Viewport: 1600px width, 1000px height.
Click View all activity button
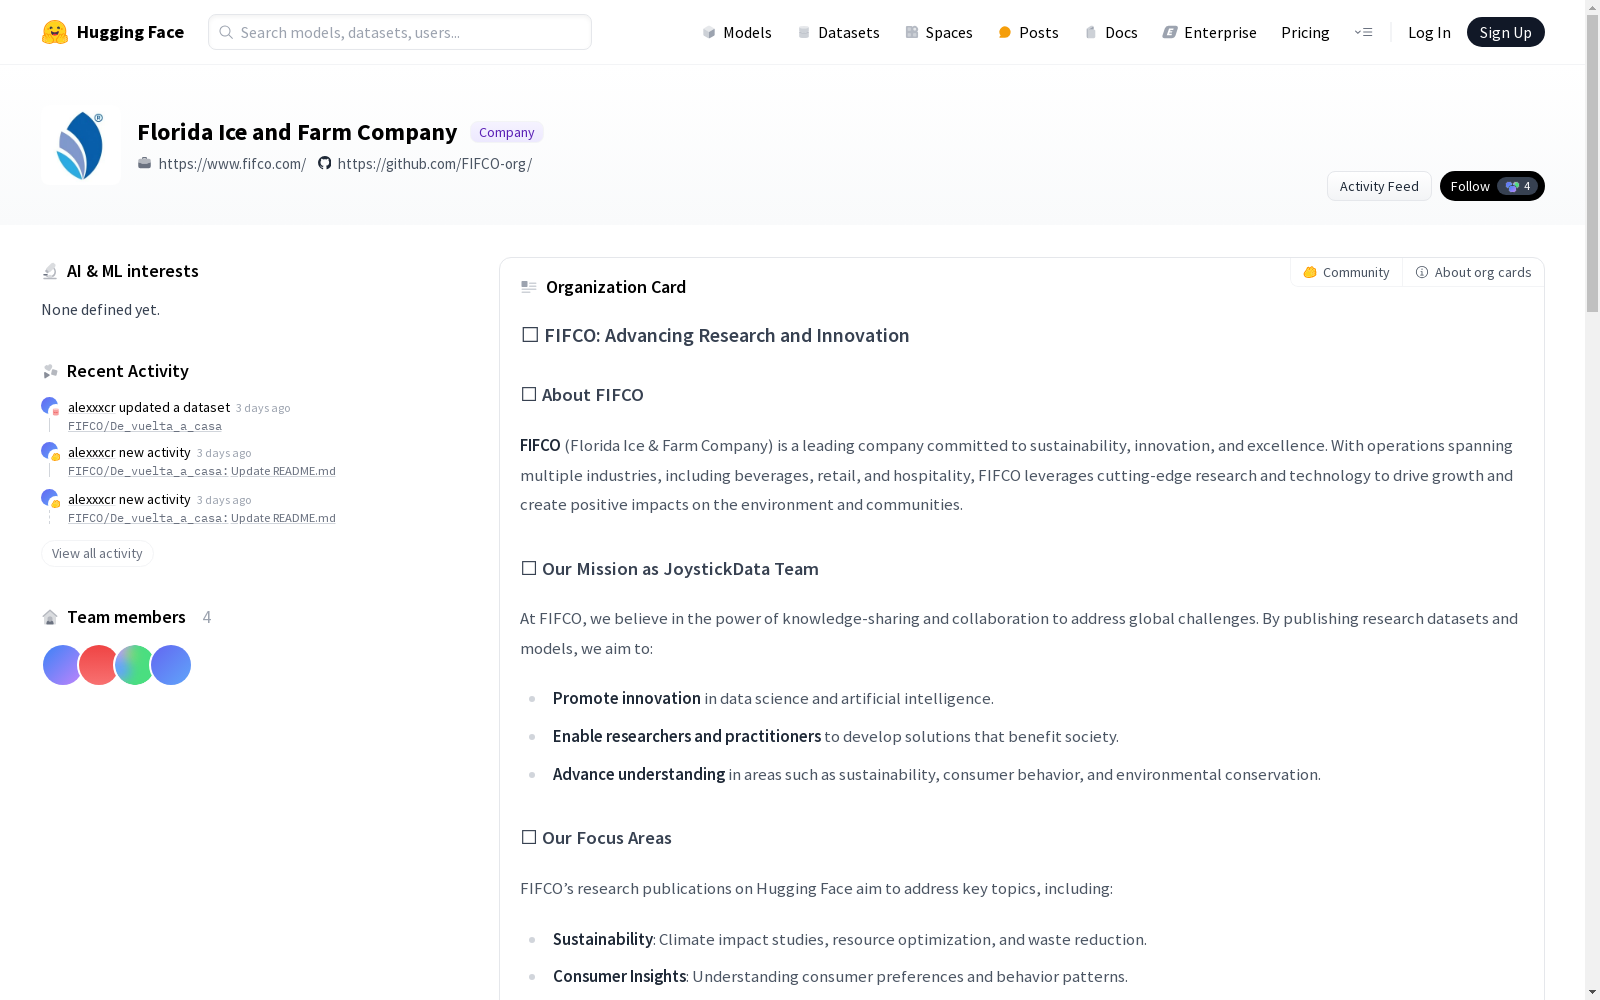pos(97,553)
